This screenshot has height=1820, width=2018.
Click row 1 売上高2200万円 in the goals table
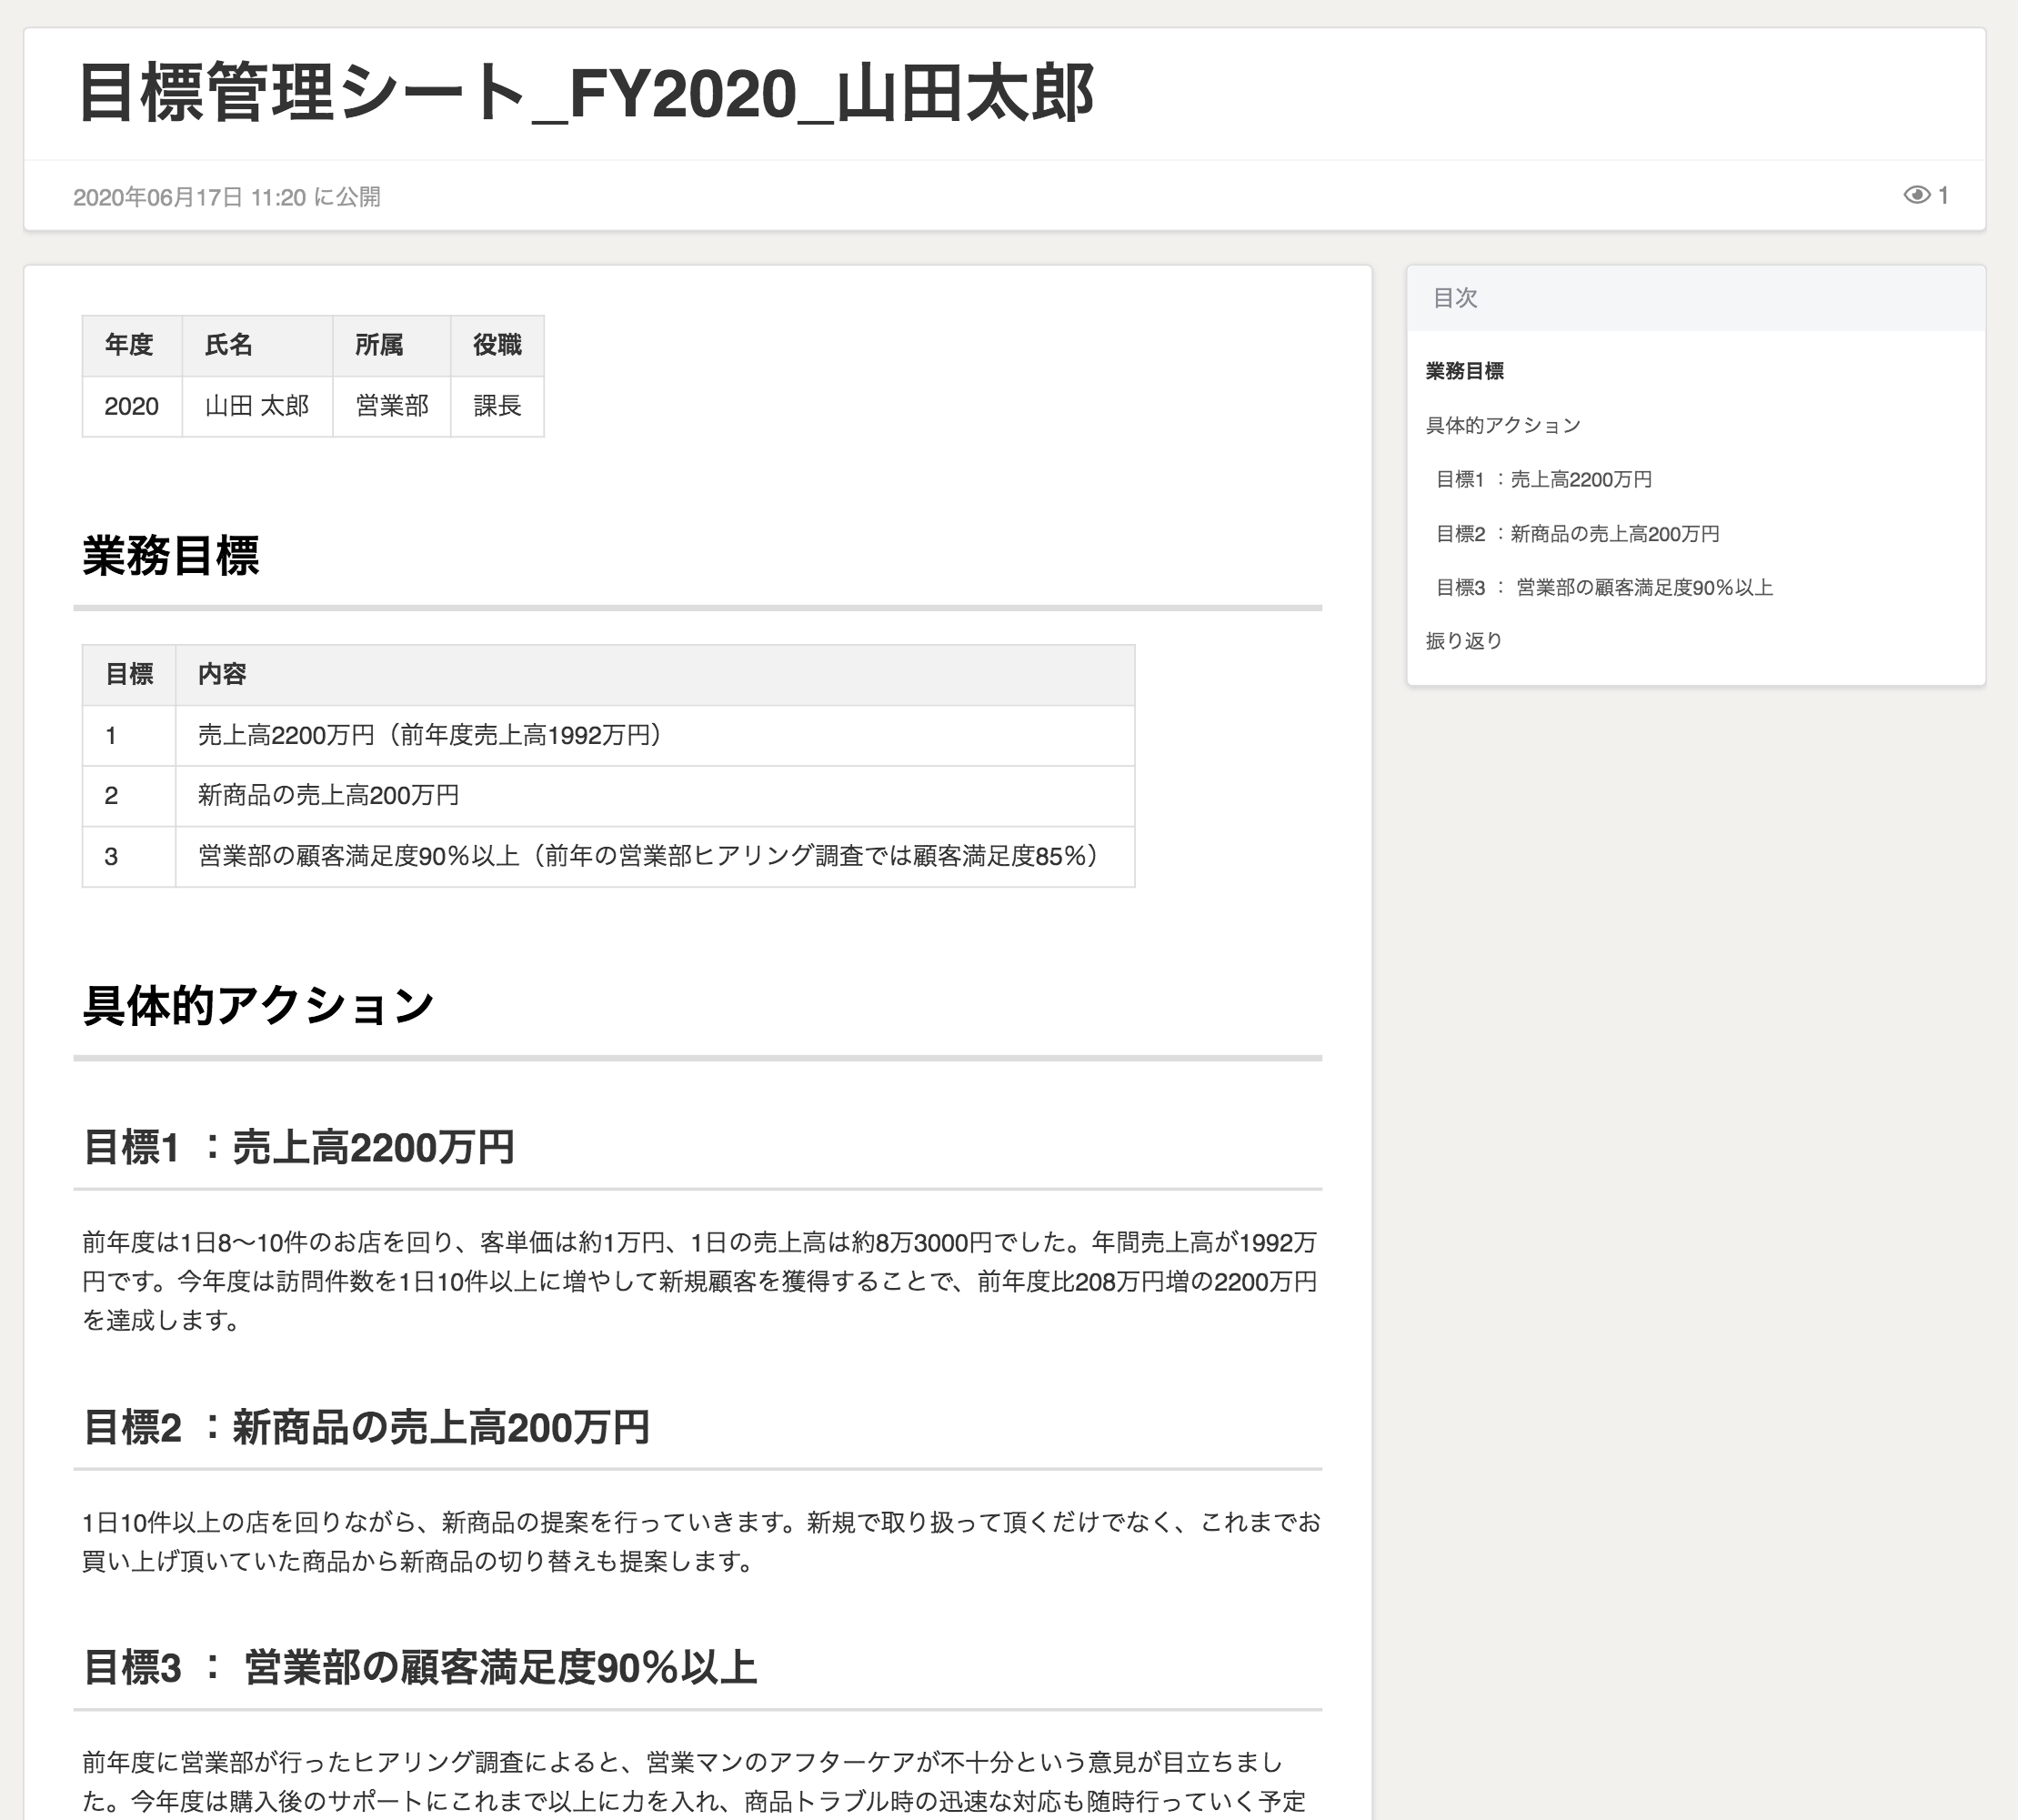point(427,735)
